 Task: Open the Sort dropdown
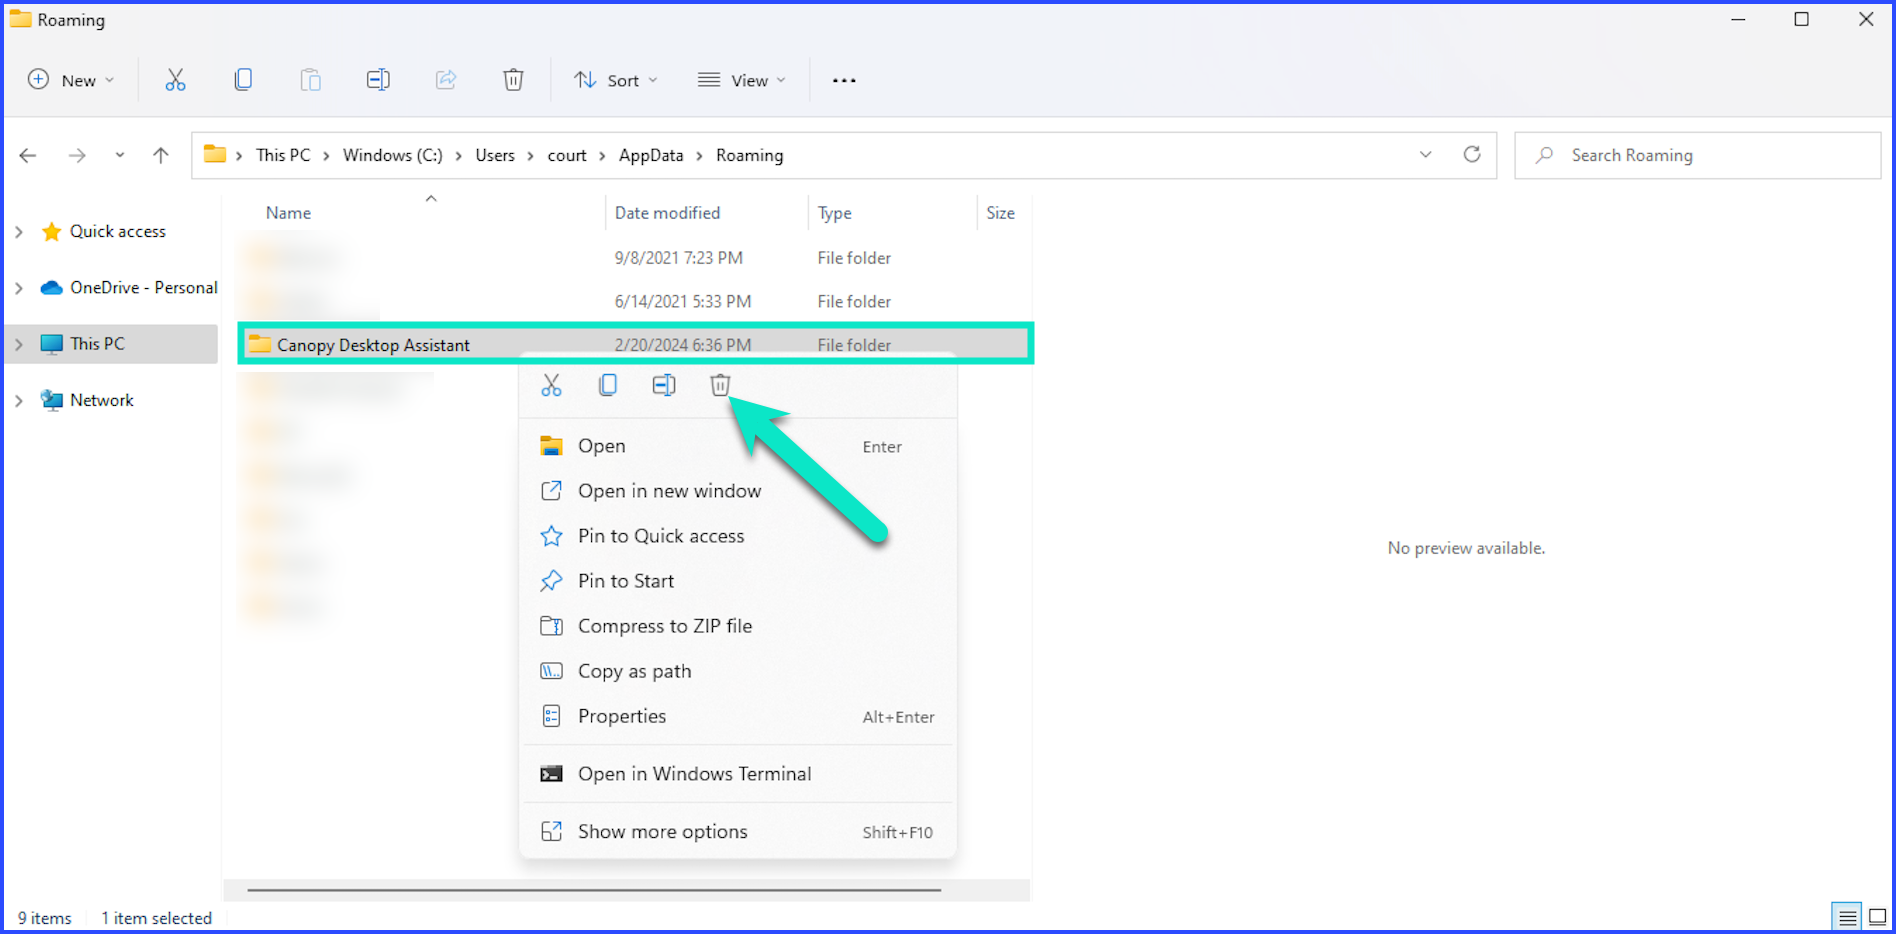[615, 80]
